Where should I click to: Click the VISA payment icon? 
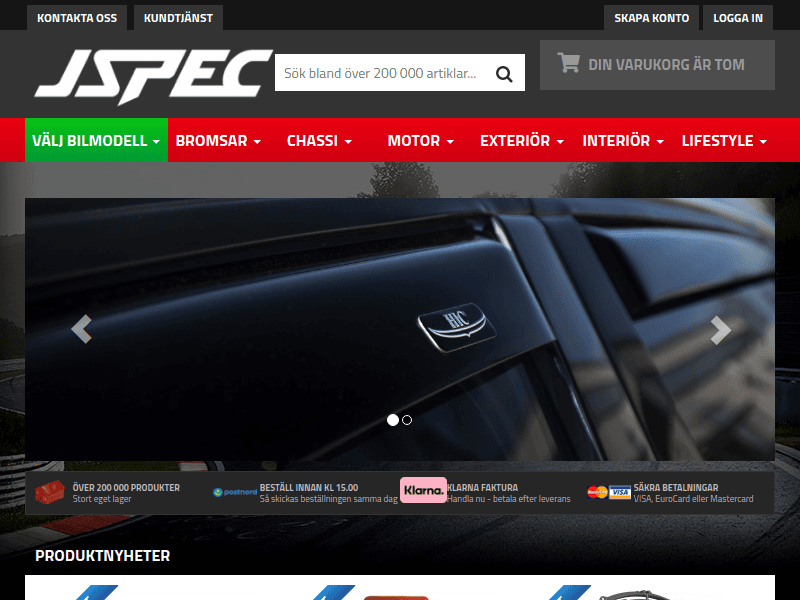(x=617, y=491)
